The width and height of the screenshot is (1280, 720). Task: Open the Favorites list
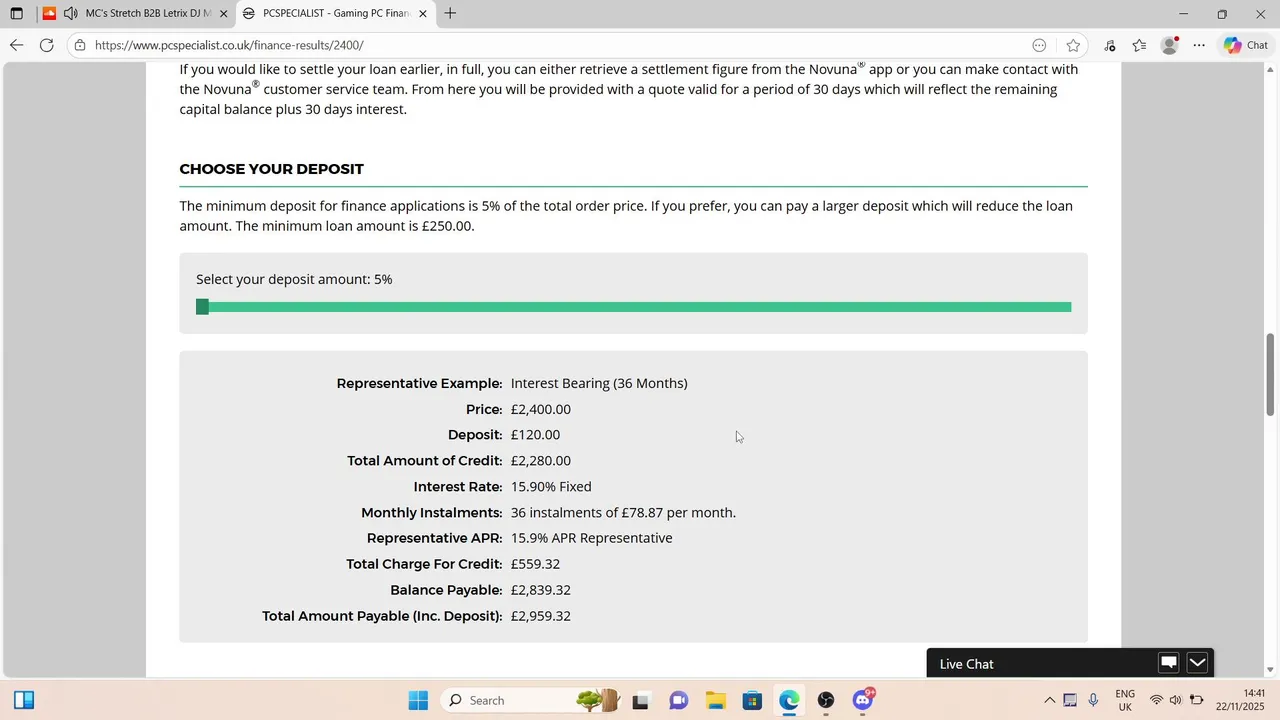pyautogui.click(x=1140, y=45)
